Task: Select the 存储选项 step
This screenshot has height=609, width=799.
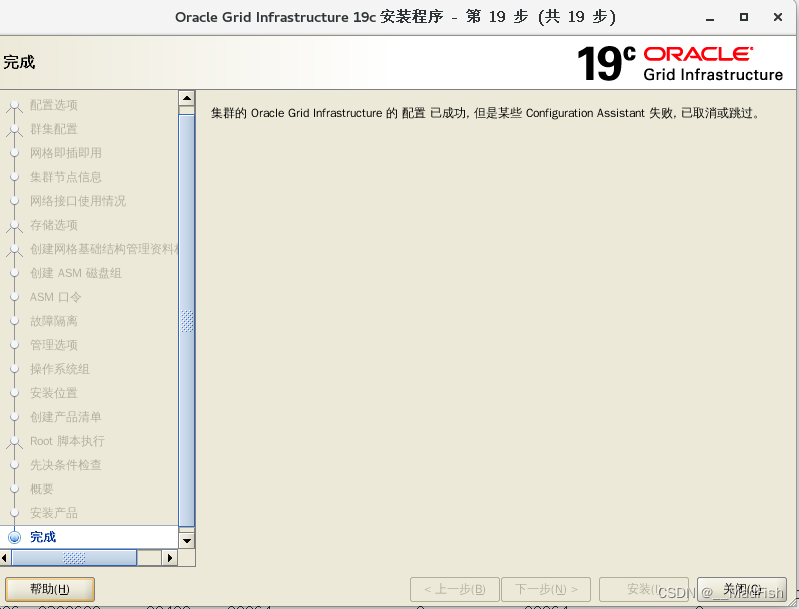Action: pos(54,225)
